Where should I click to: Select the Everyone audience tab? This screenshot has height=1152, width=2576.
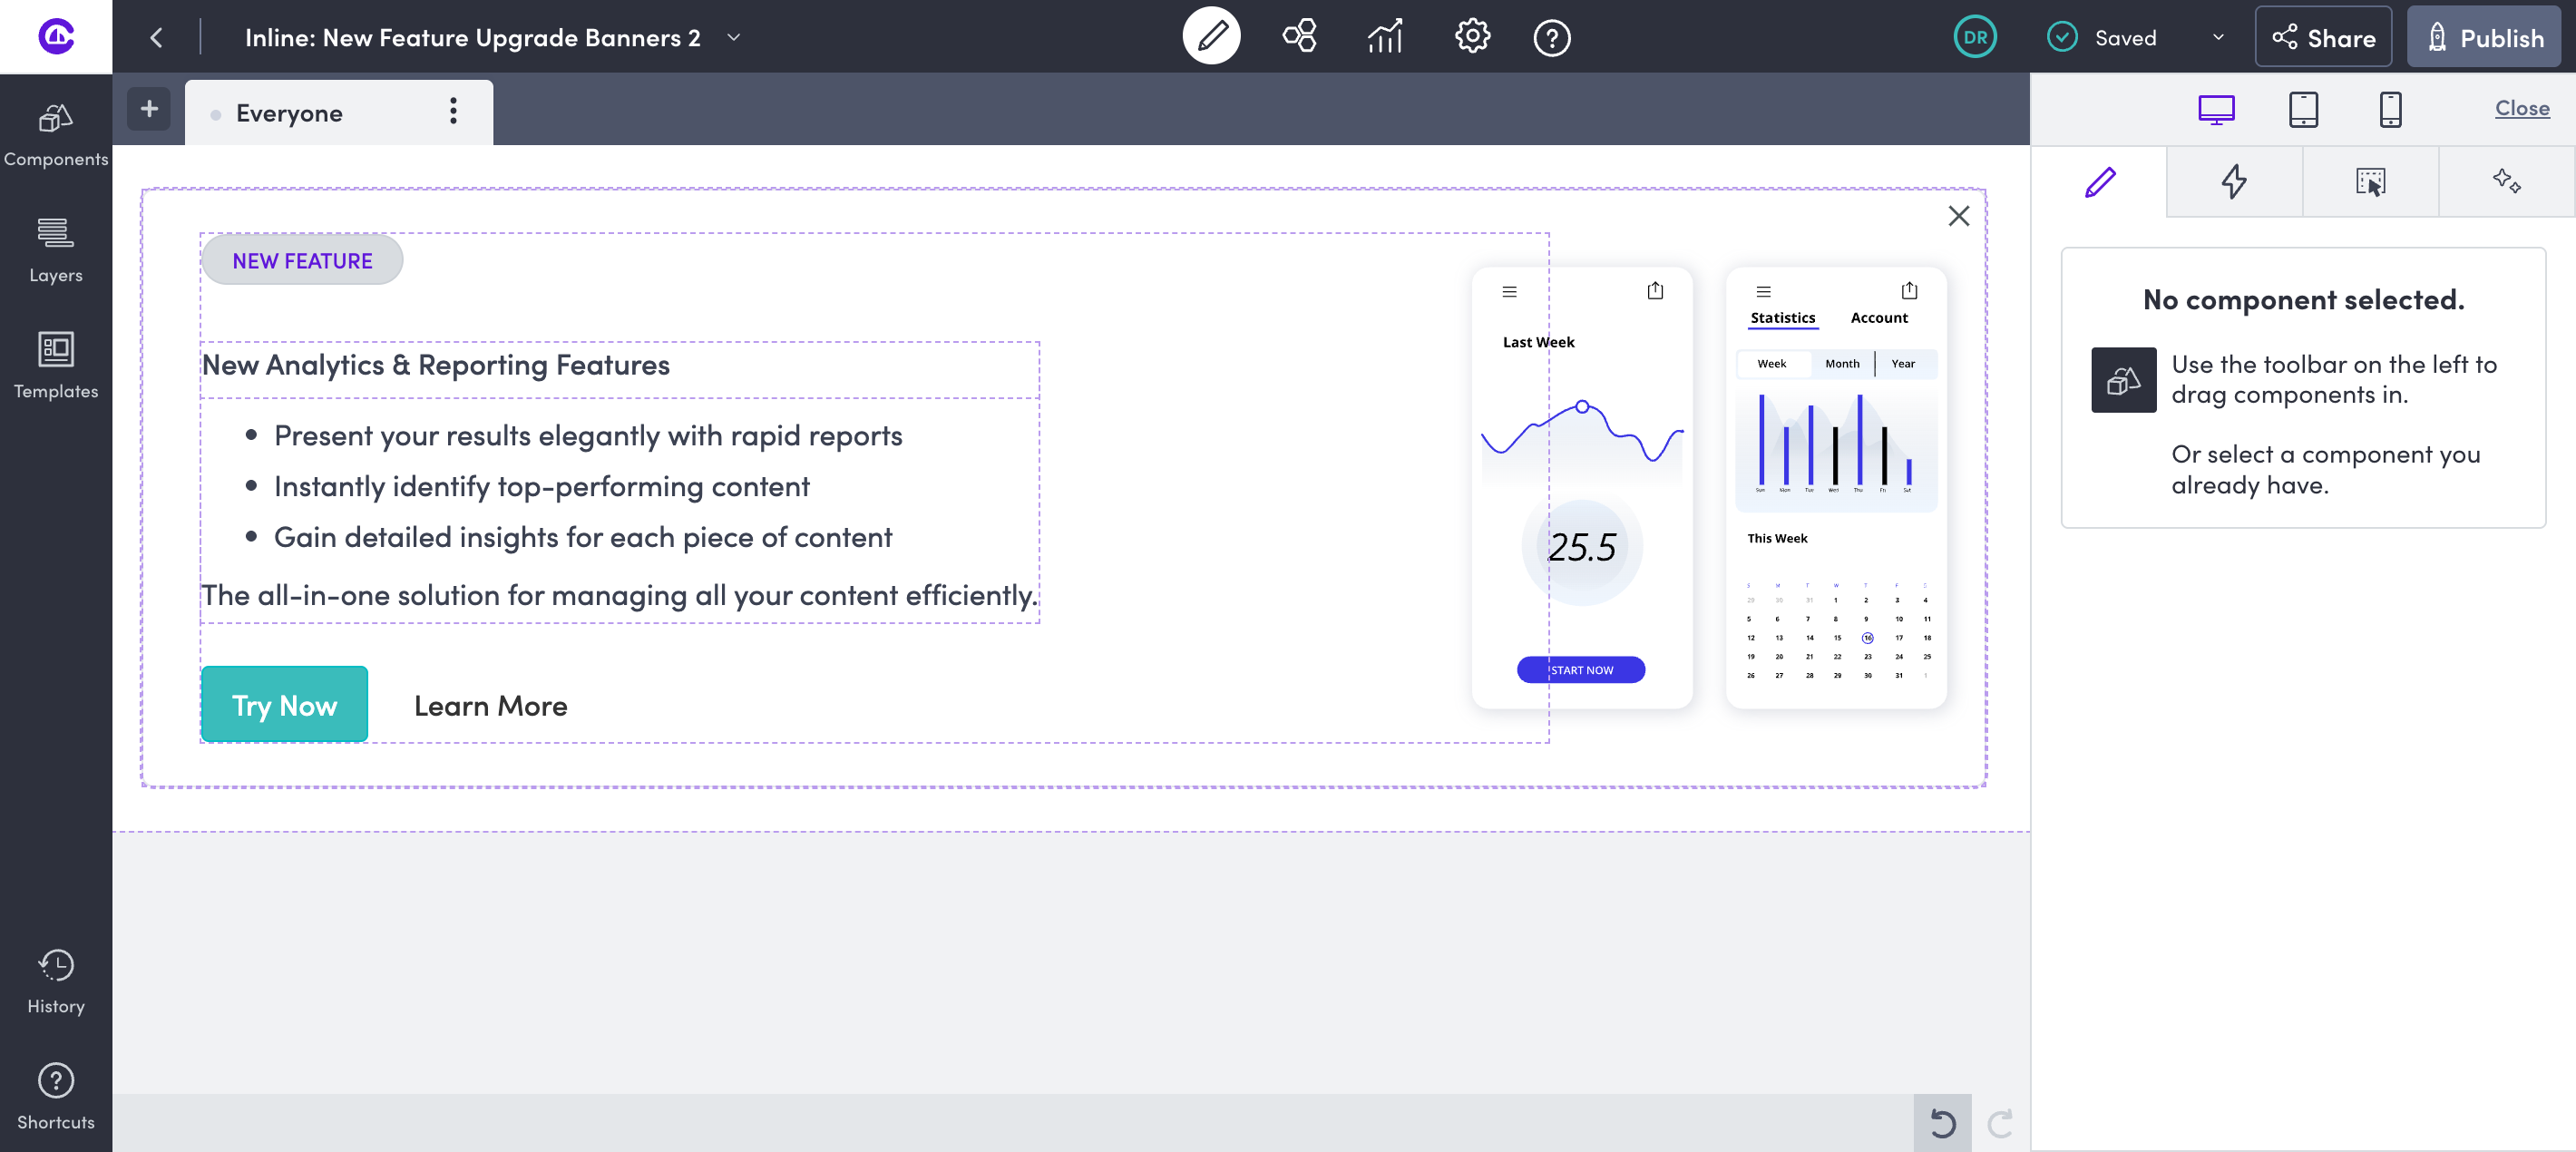(x=289, y=113)
